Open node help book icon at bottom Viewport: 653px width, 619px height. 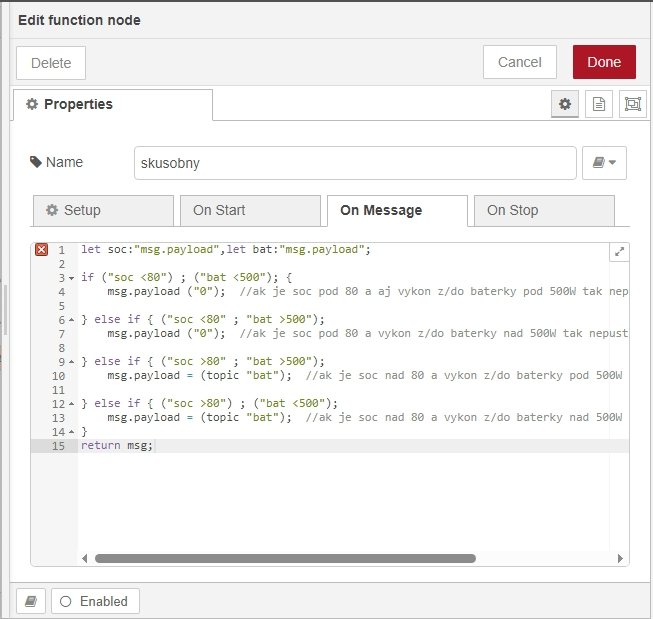click(x=30, y=601)
